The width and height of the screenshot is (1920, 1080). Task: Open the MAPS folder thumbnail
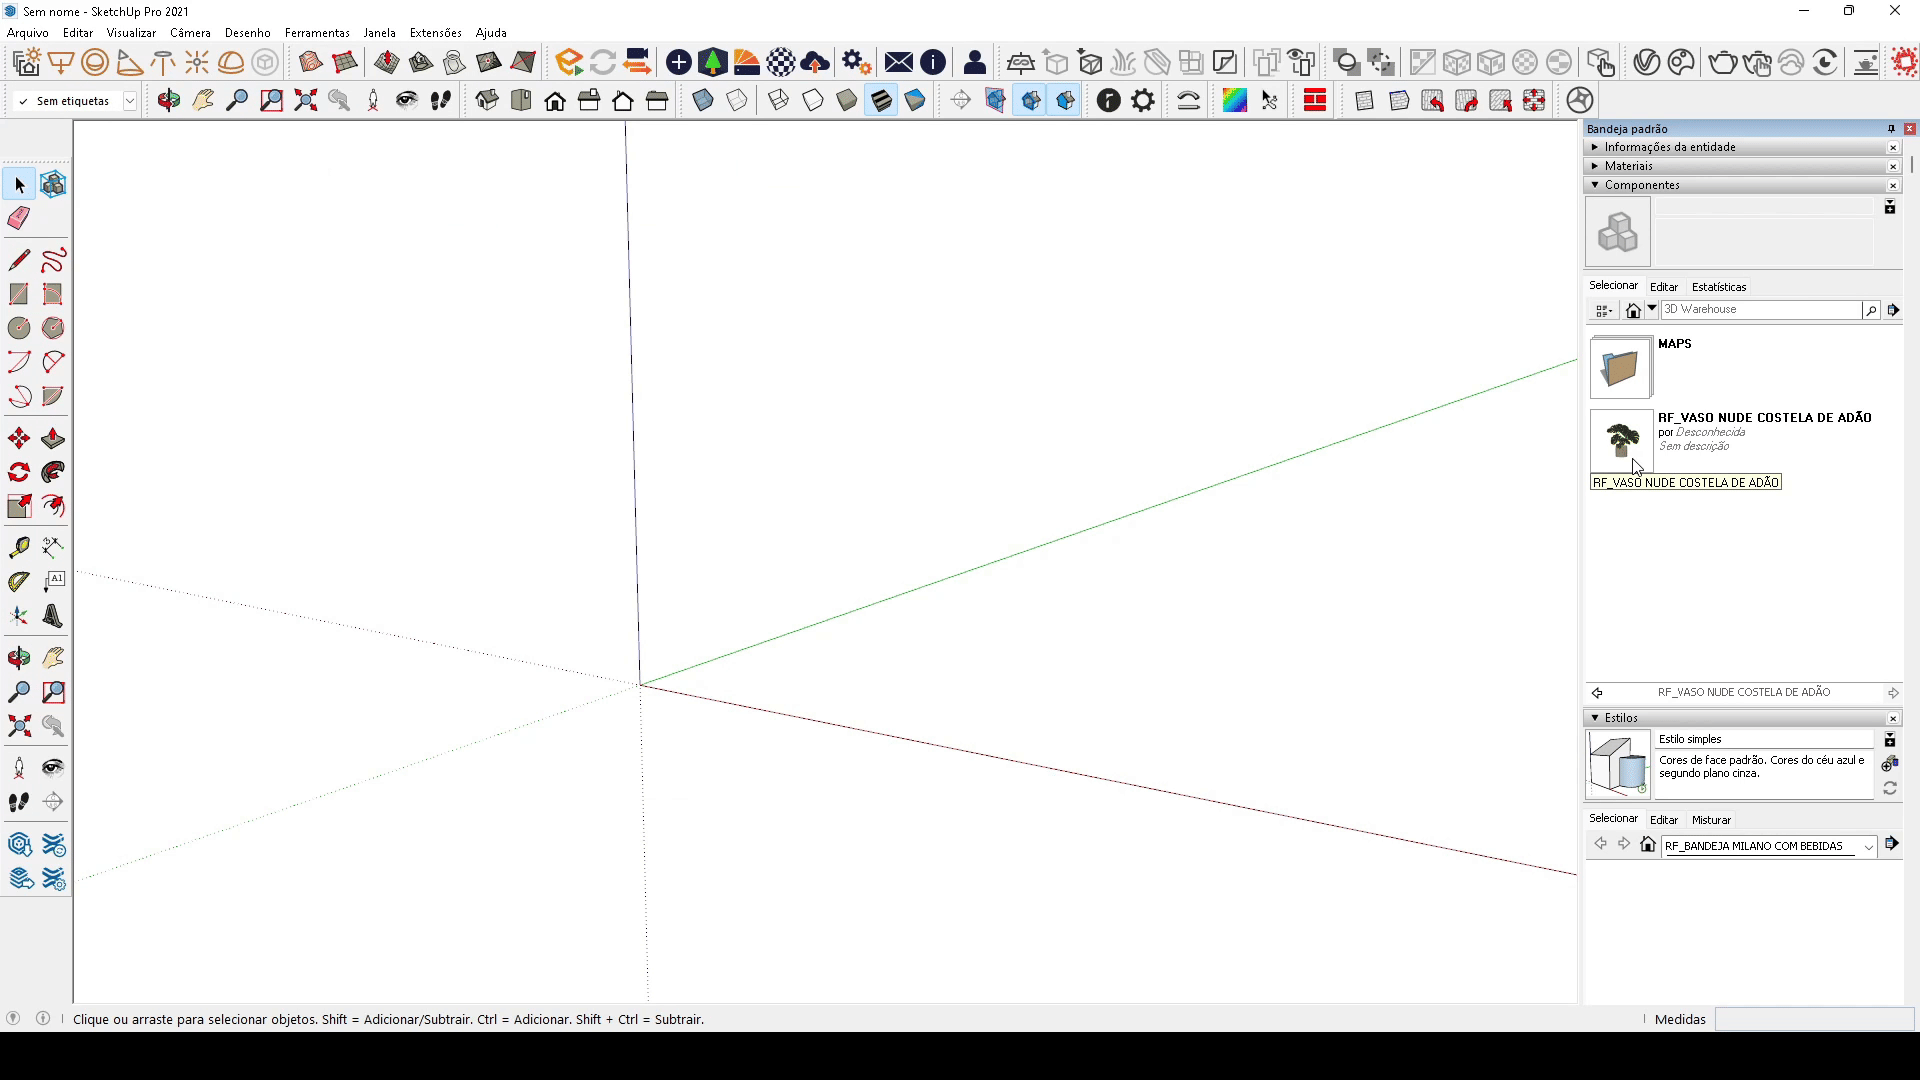pos(1620,368)
